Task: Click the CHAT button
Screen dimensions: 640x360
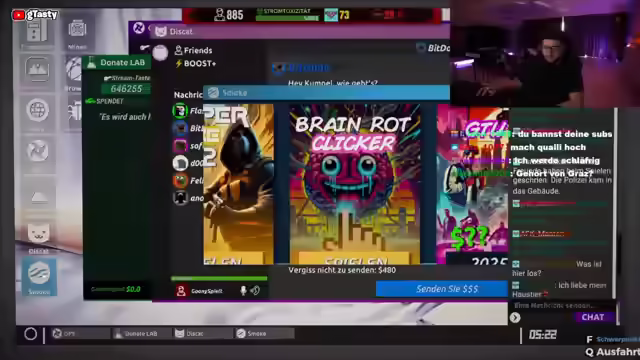Action: pos(594,317)
